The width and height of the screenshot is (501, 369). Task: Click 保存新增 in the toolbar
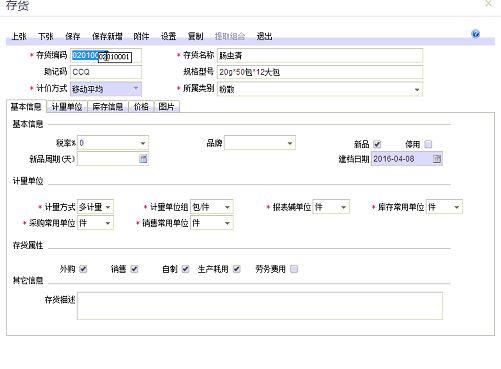click(107, 36)
